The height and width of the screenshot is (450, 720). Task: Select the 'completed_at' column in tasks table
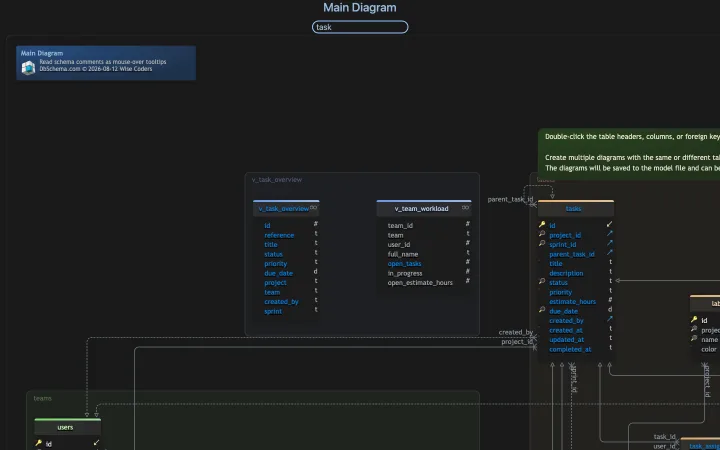570,349
